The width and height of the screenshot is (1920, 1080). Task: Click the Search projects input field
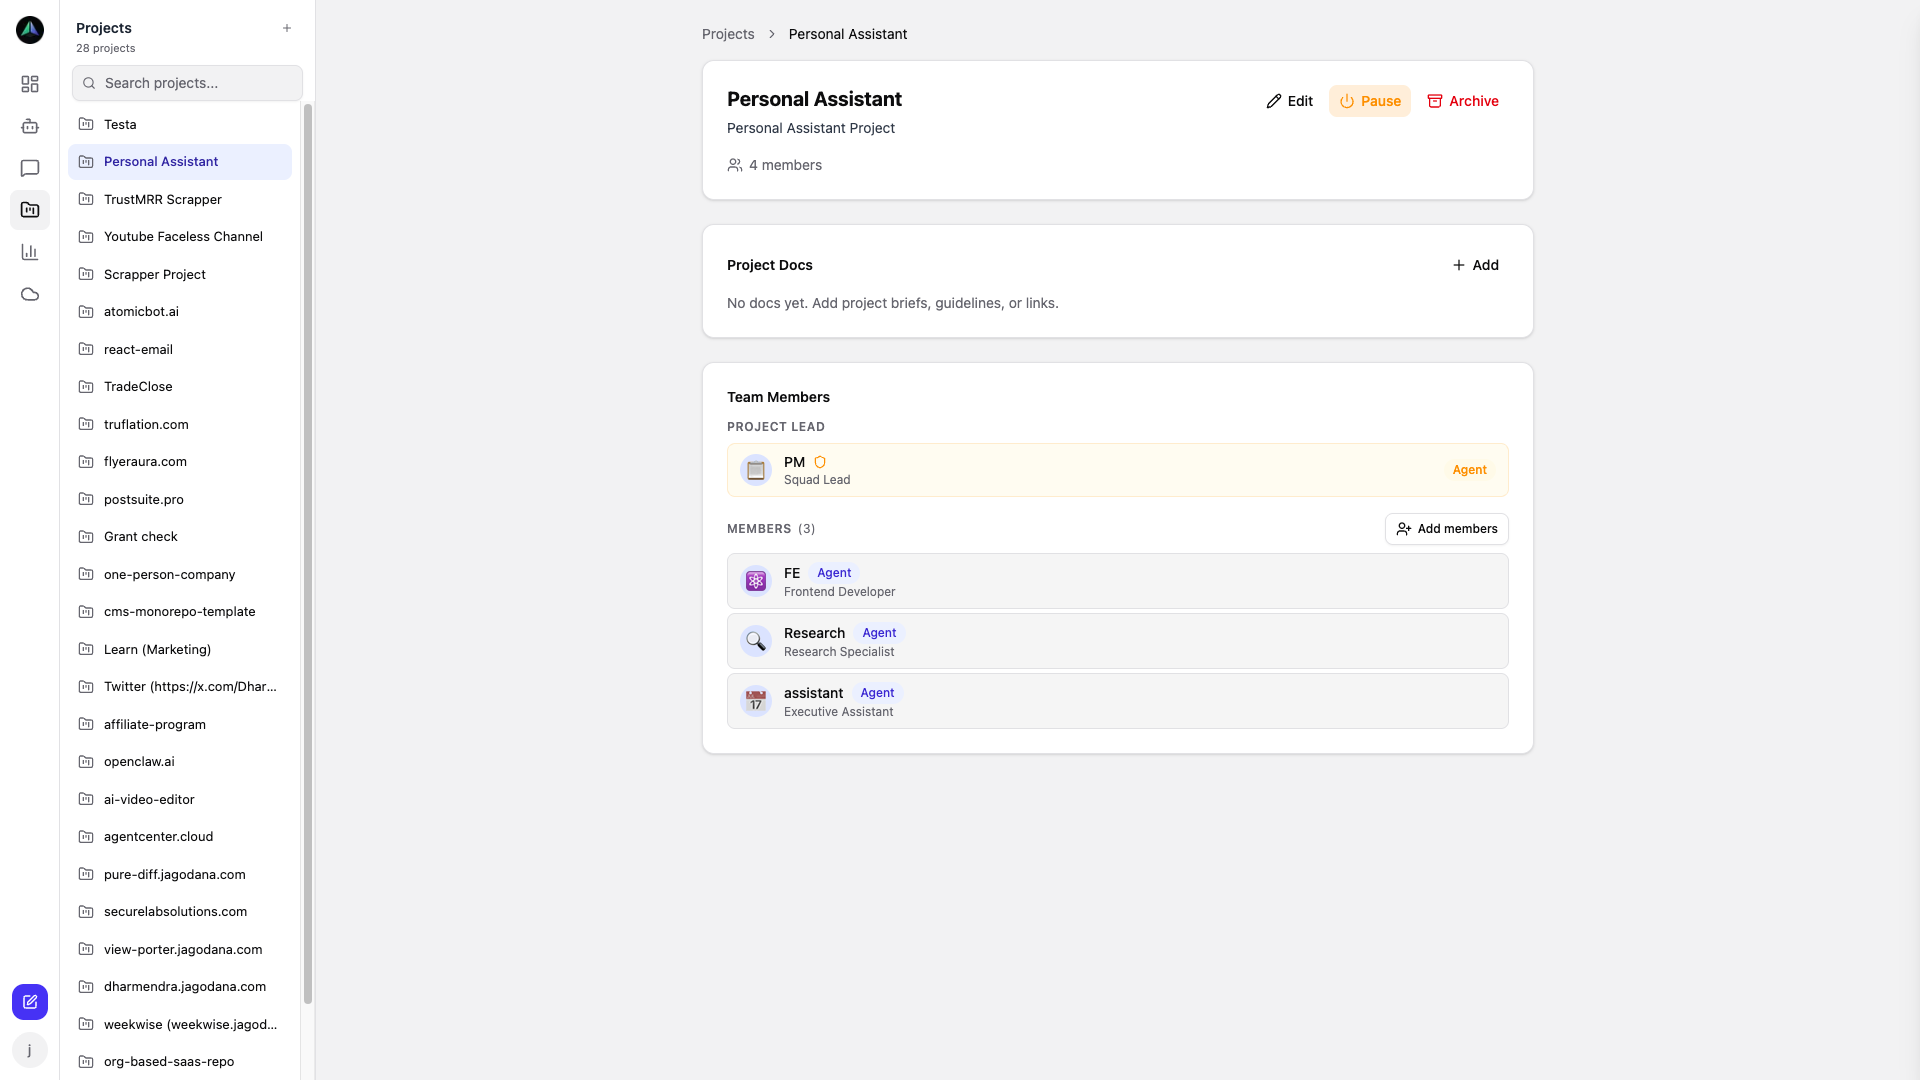(187, 83)
